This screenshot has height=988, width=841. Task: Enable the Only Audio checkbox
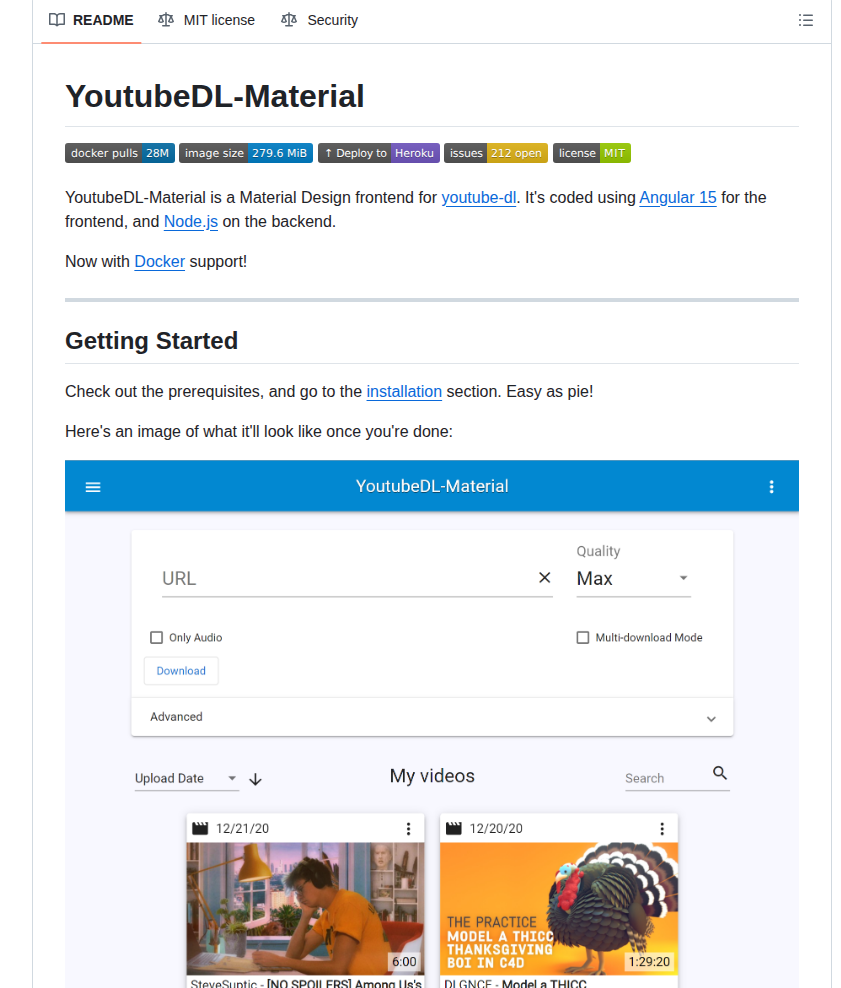pyautogui.click(x=157, y=638)
